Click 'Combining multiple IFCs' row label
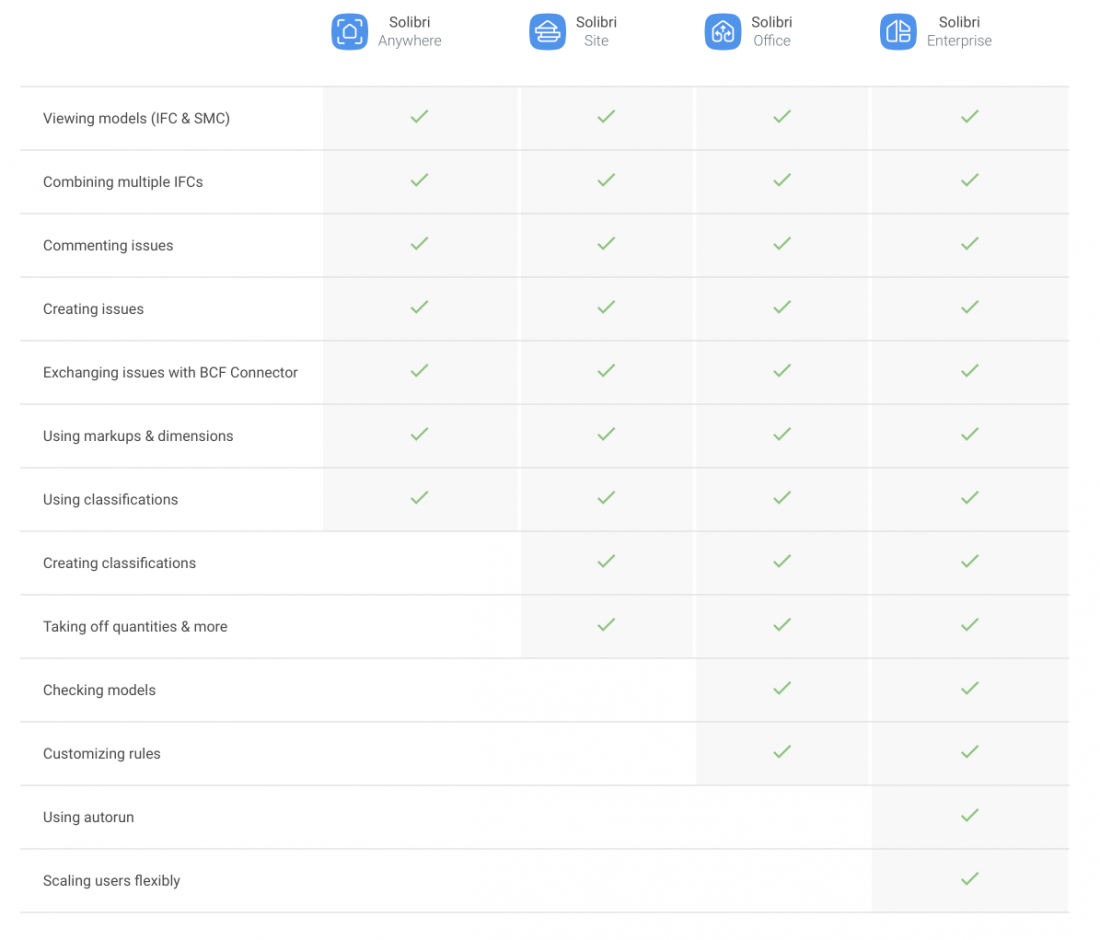This screenshot has height=940, width=1100. pos(123,182)
